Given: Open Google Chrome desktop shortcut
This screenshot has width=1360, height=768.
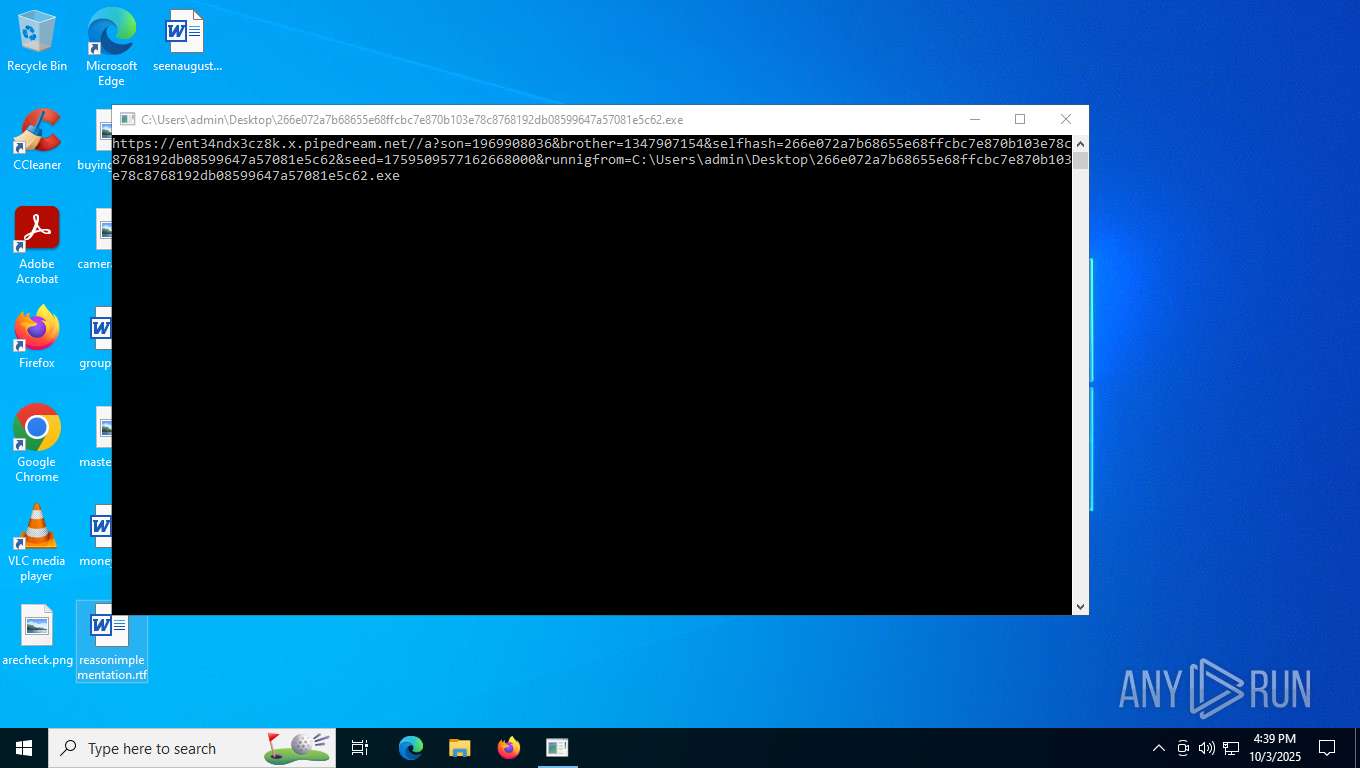Looking at the screenshot, I should 37,444.
